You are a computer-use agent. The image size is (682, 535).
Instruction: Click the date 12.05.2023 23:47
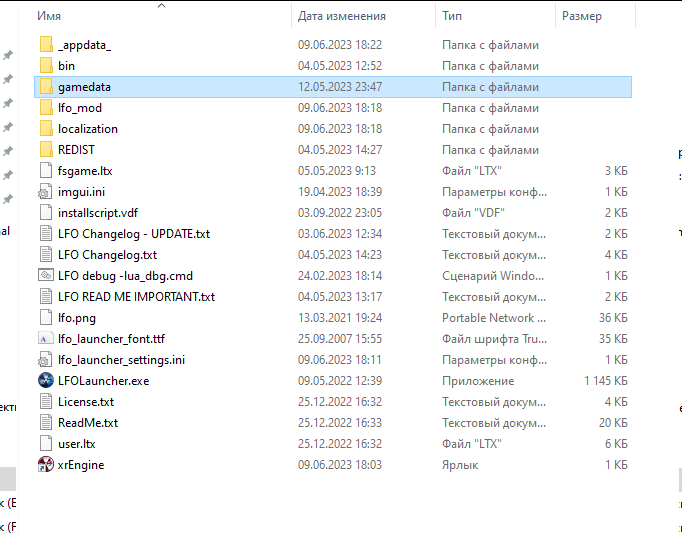(x=340, y=87)
